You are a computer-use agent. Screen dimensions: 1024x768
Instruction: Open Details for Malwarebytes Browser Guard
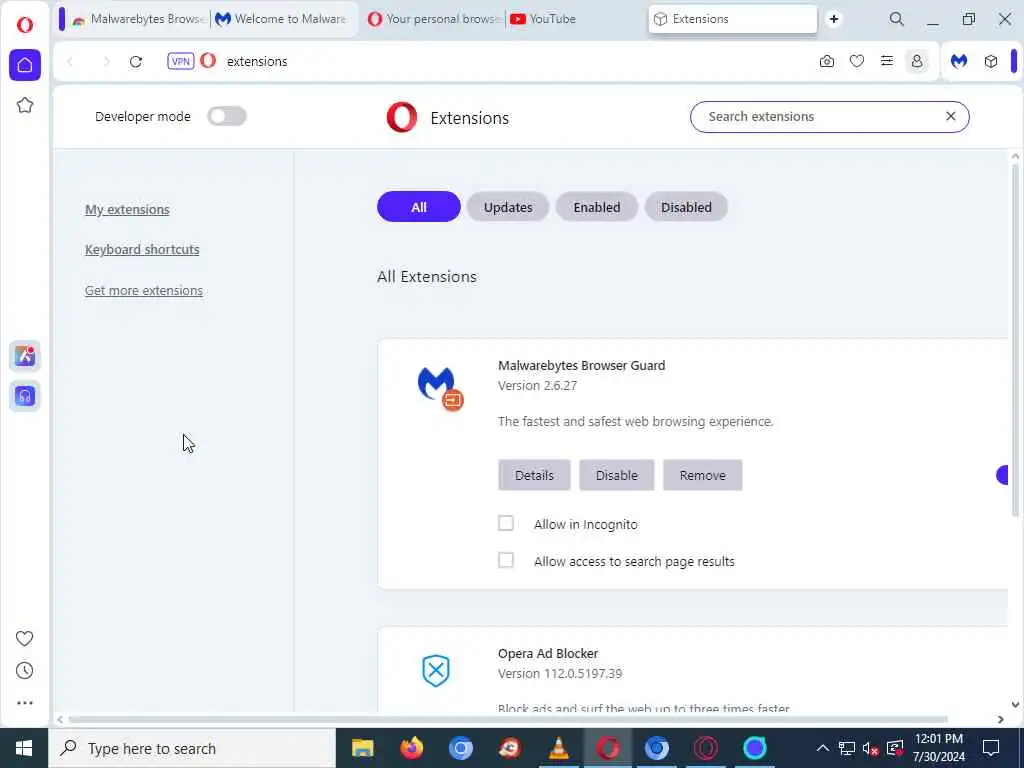pyautogui.click(x=534, y=475)
